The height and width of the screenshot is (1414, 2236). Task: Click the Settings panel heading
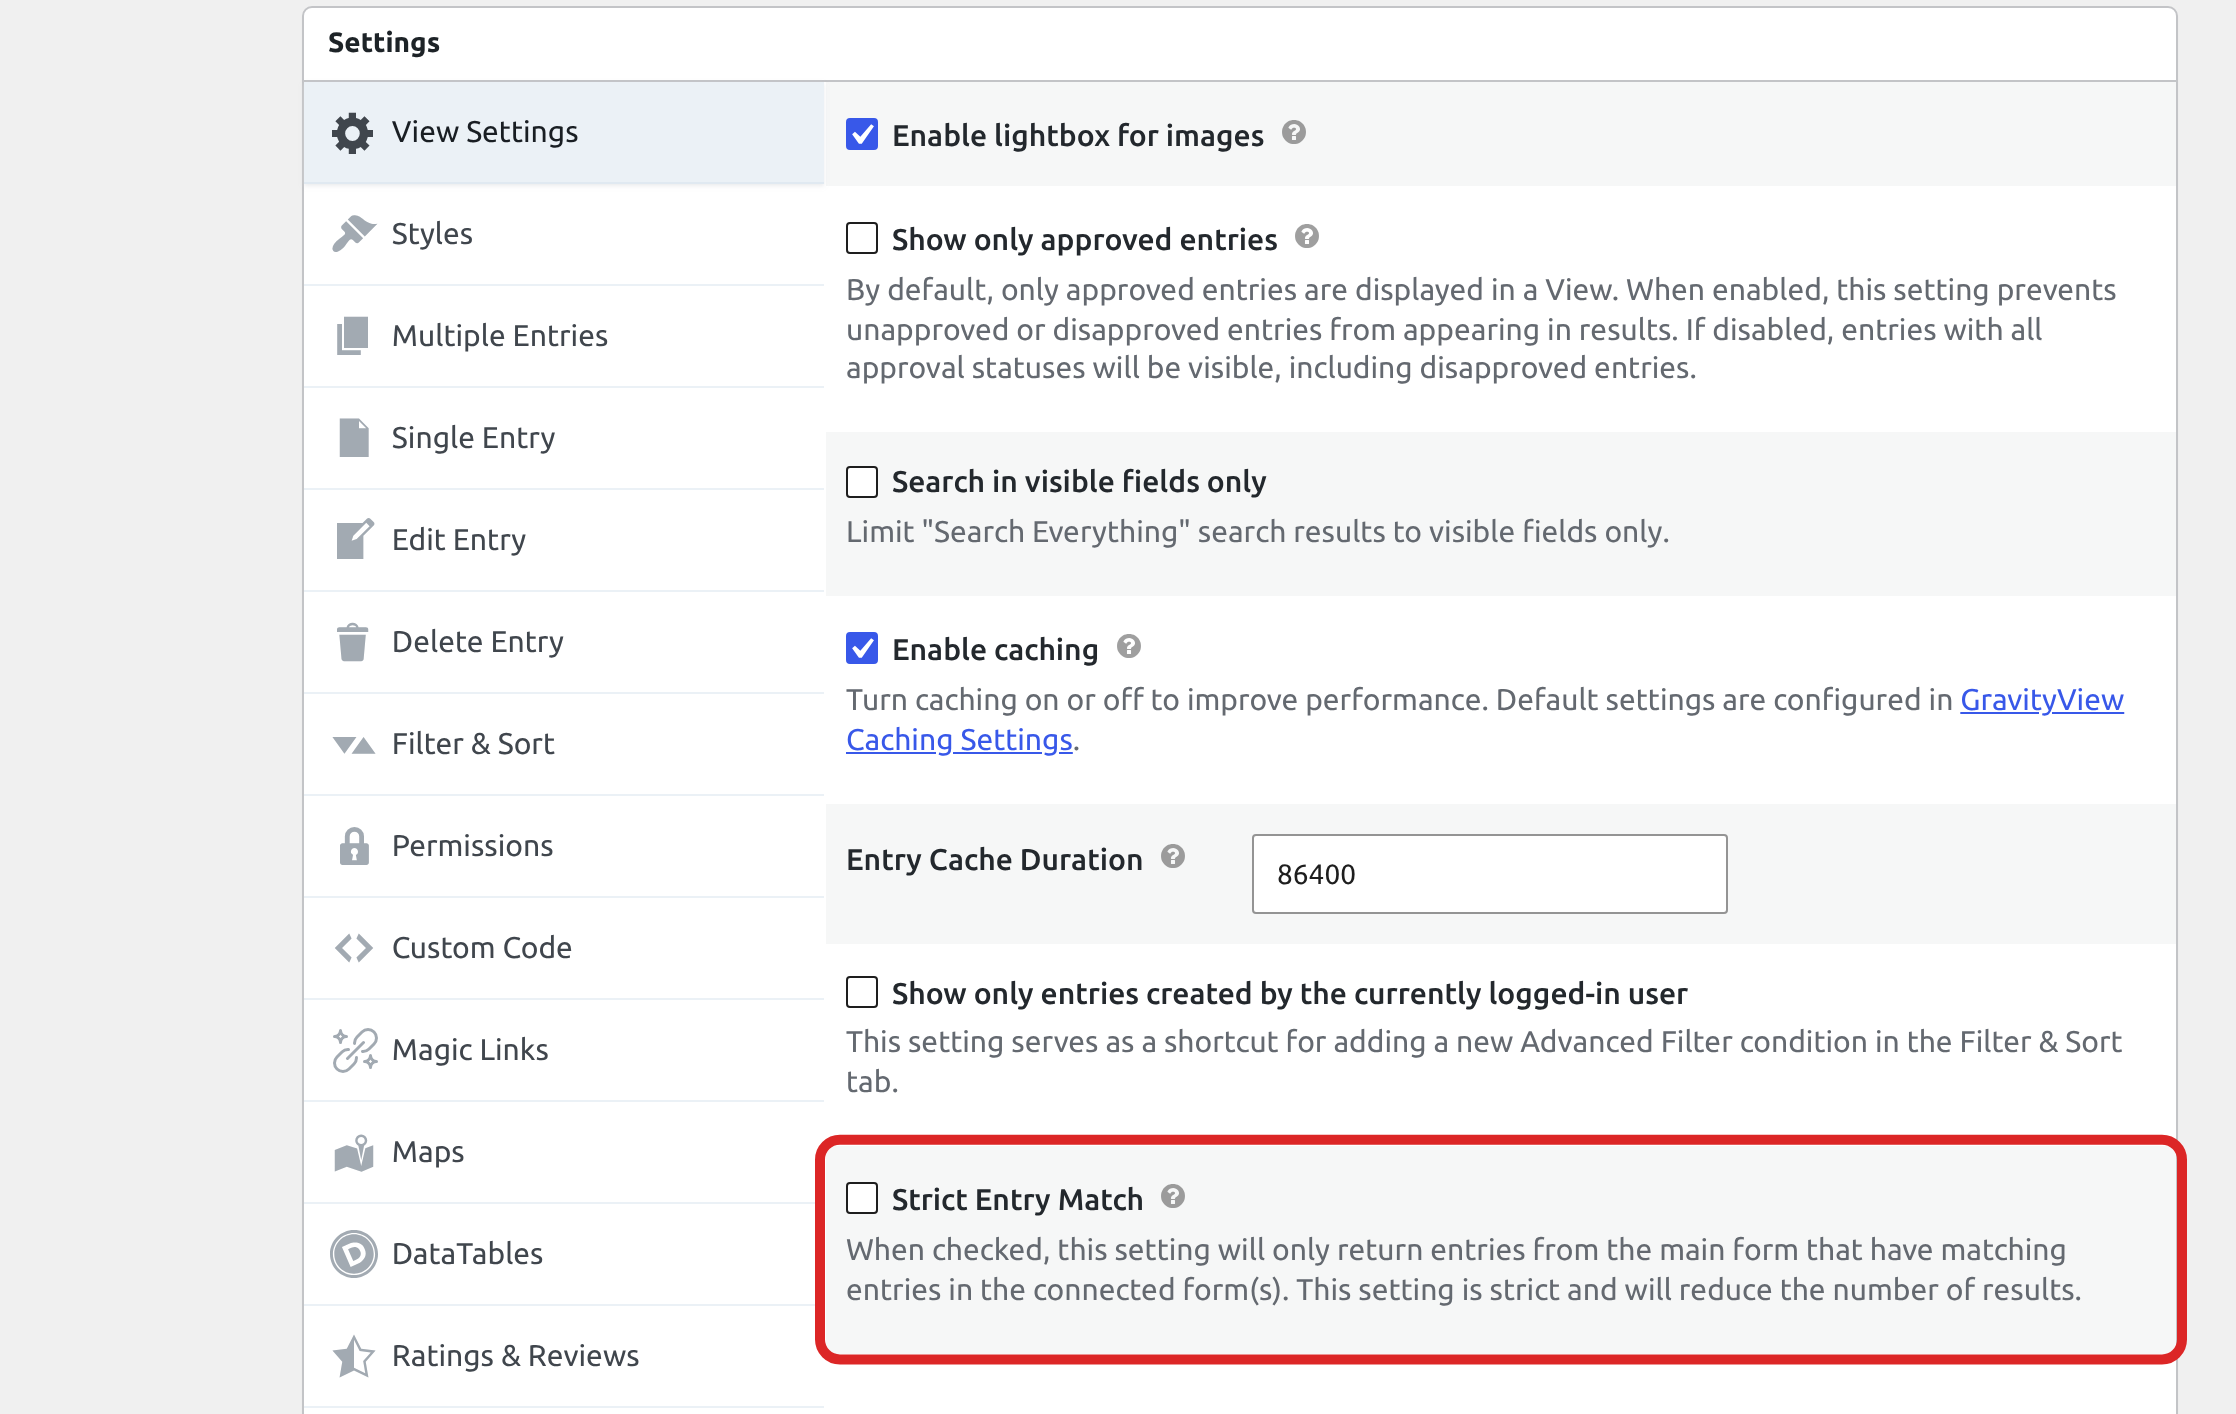[x=384, y=43]
